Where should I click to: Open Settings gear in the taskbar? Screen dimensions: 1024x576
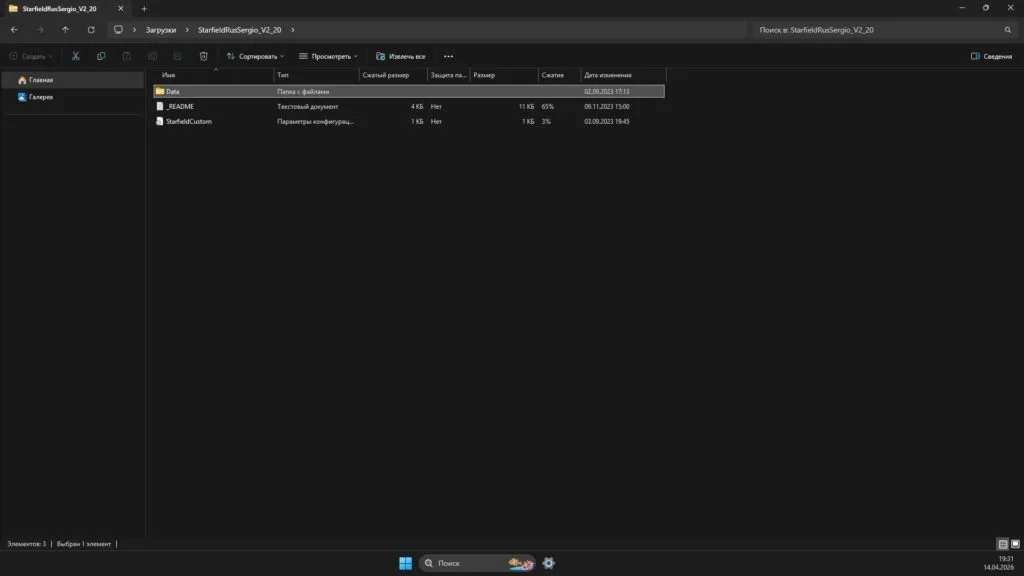(549, 563)
